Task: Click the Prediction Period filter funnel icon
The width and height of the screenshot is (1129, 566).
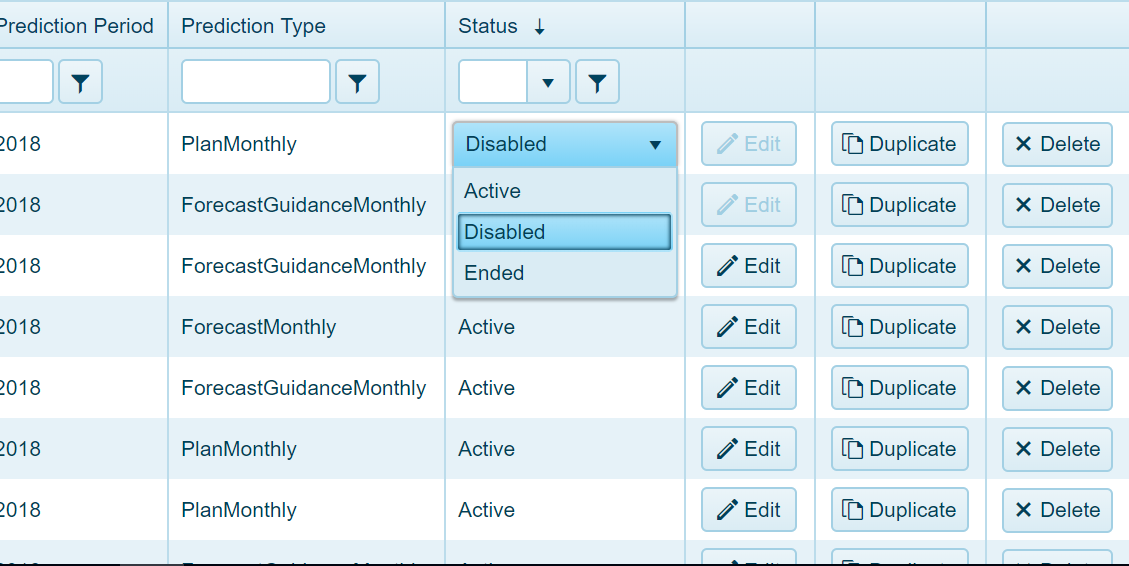Action: 81,83
